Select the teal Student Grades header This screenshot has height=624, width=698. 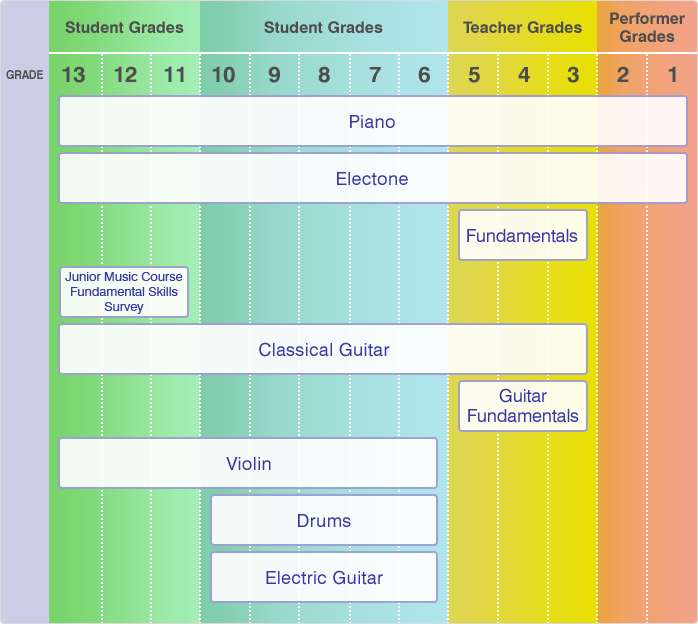tap(324, 27)
